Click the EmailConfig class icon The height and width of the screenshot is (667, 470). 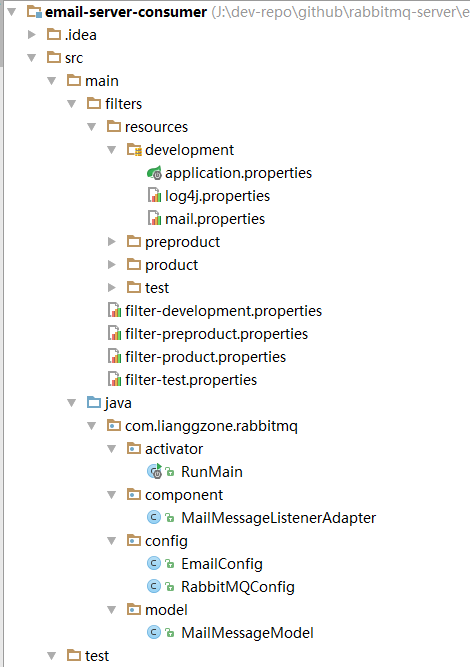coord(154,563)
